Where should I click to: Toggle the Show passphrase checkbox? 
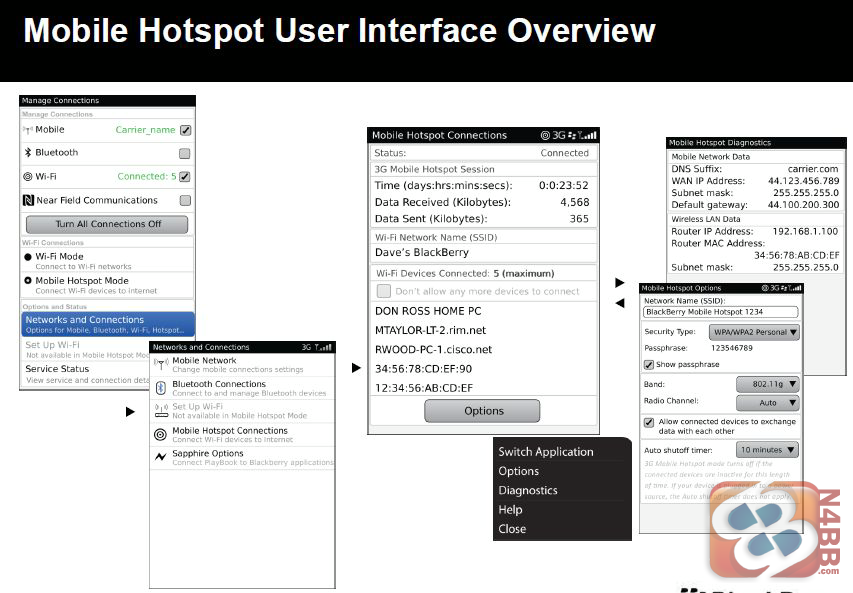coord(649,365)
